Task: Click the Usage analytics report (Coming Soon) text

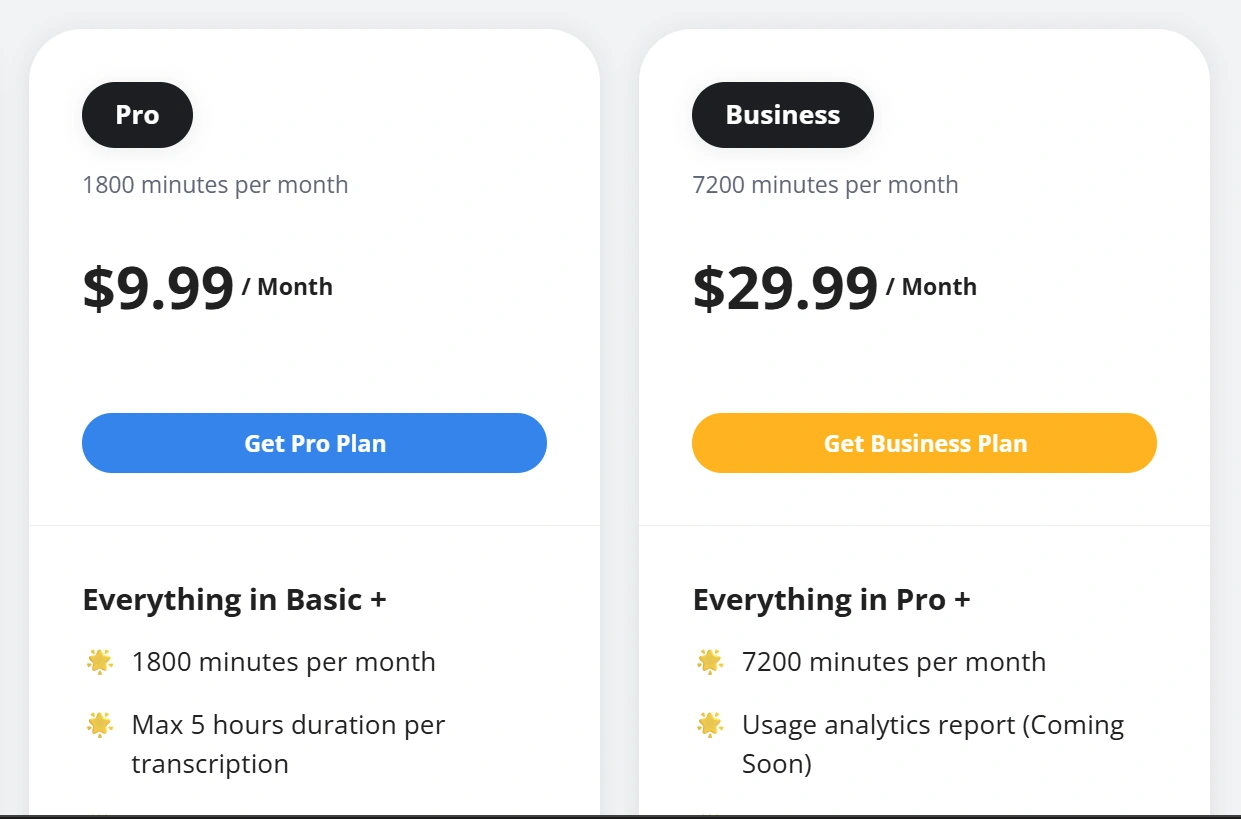Action: (x=932, y=744)
